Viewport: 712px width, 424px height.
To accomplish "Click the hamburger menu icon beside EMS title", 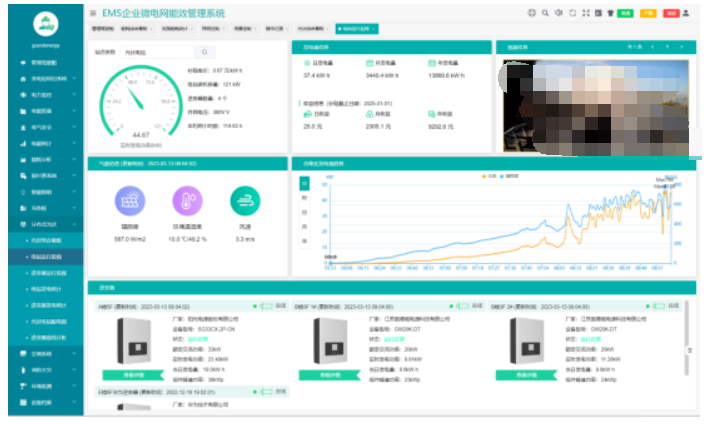I will coord(93,13).
